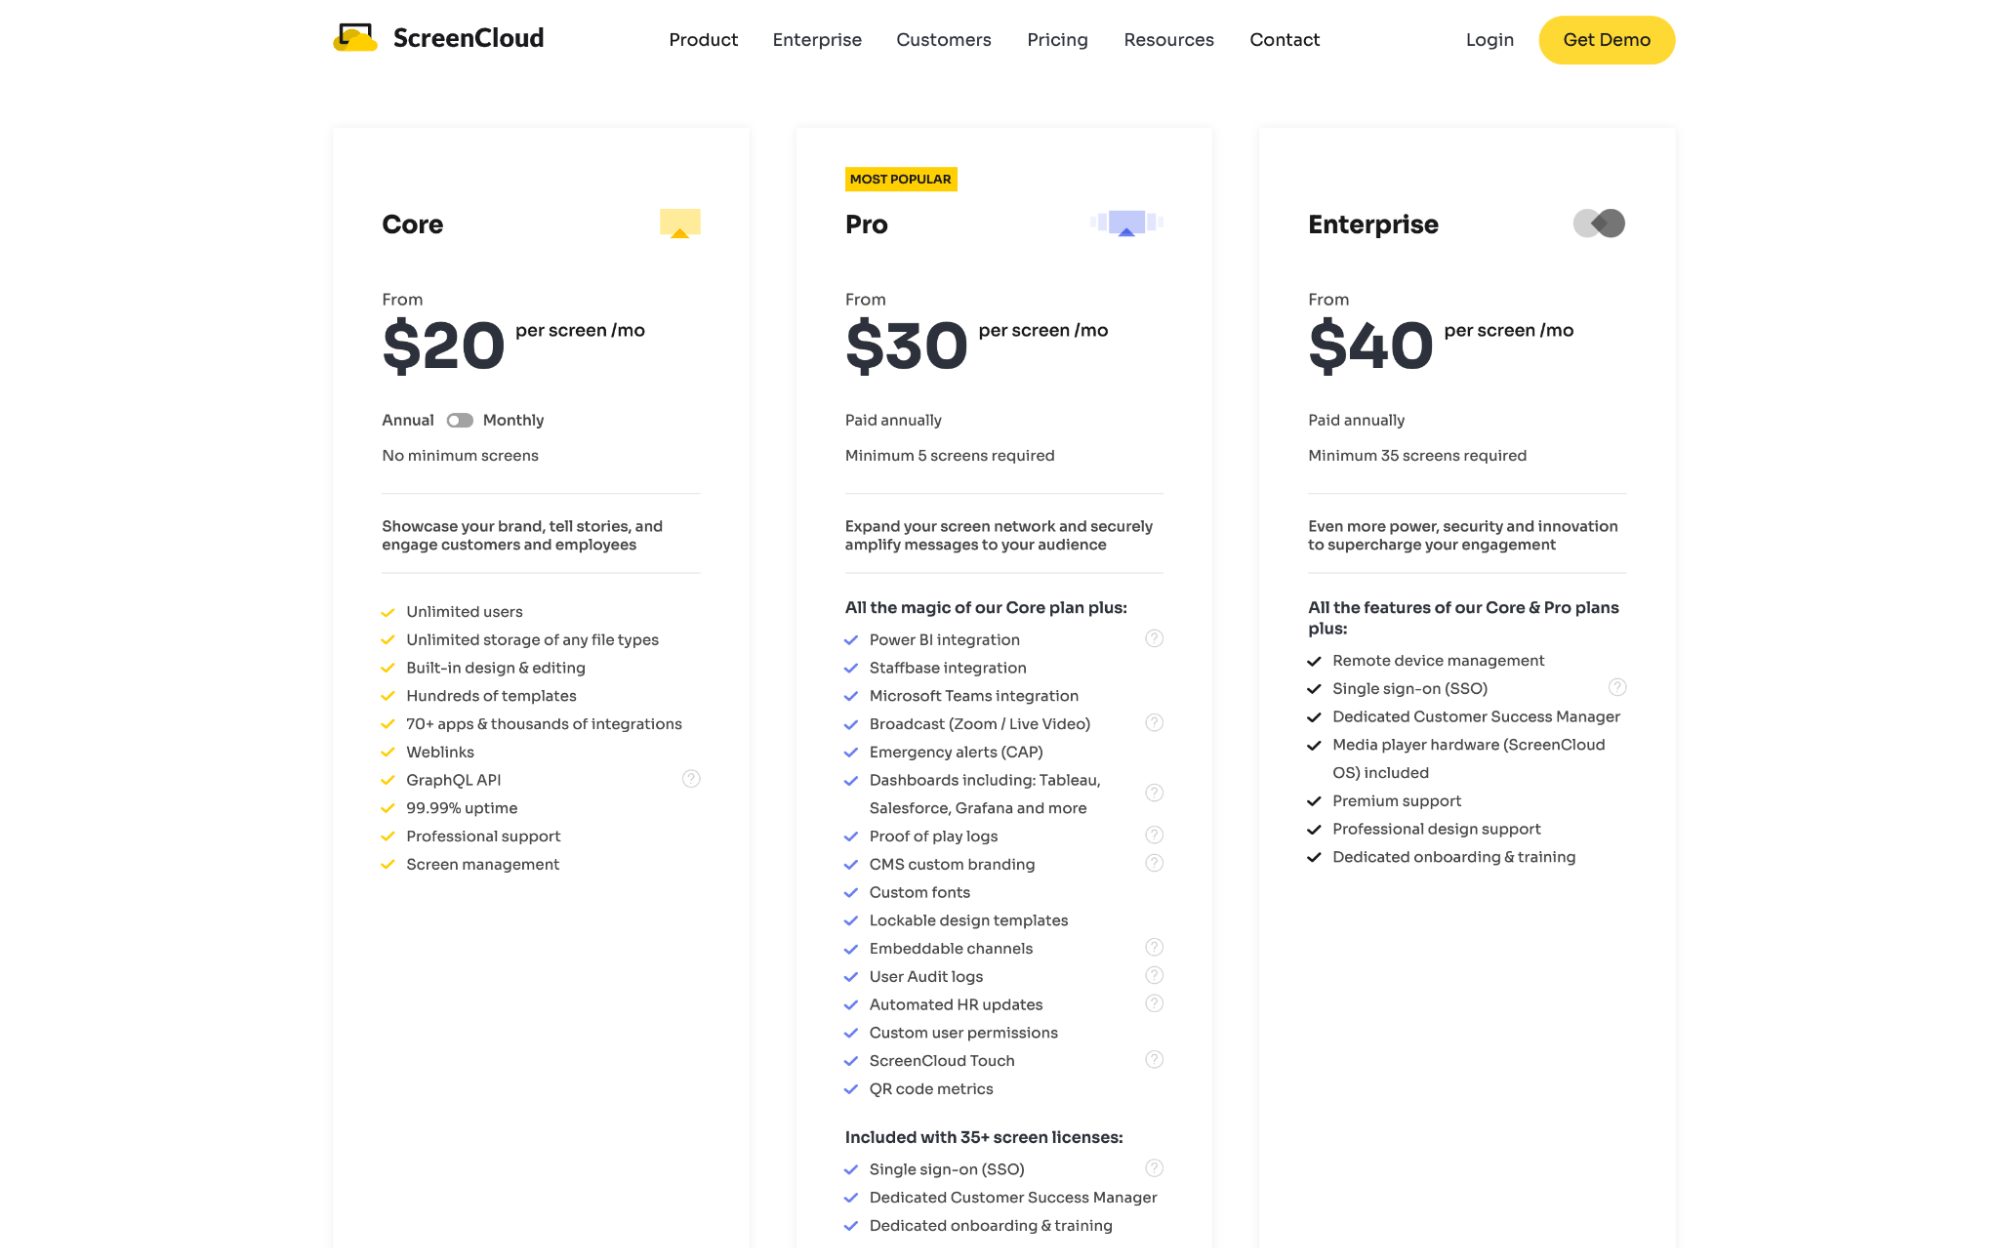
Task: Click help icon next to ScreenCloud Touch
Action: (x=1154, y=1060)
